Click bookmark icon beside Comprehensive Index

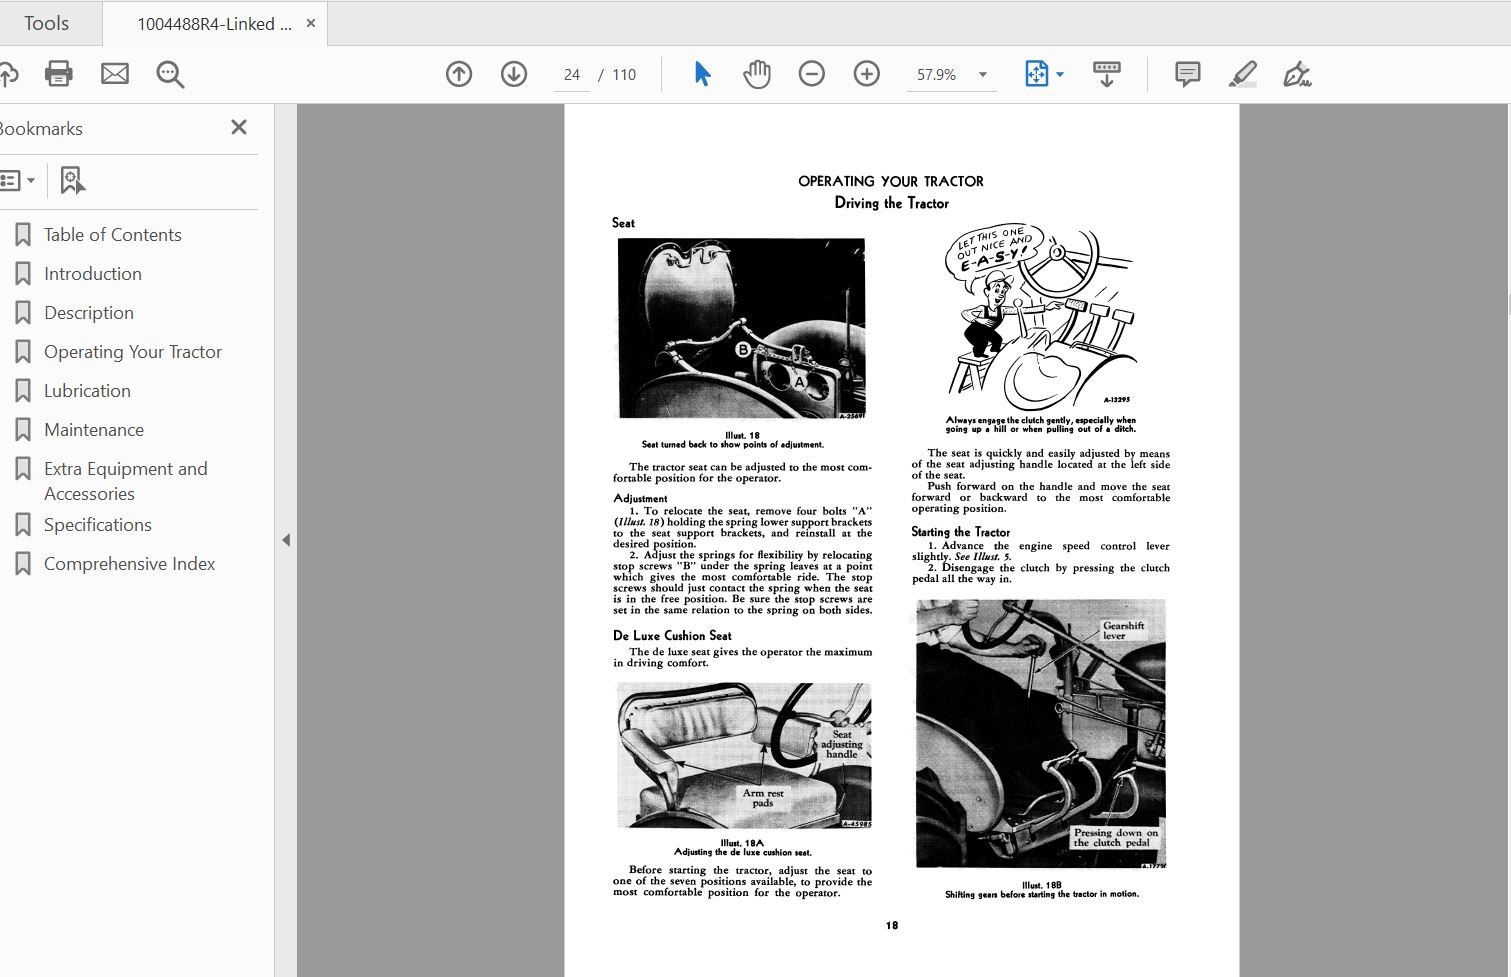coord(23,564)
